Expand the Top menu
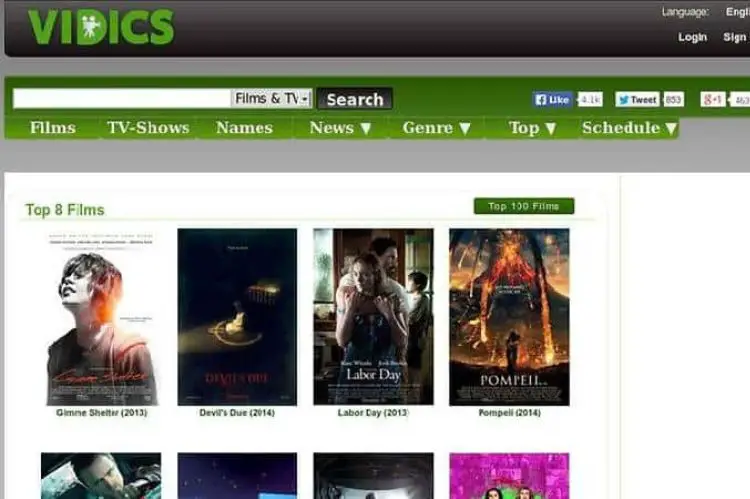Image resolution: width=750 pixels, height=499 pixels. 532,128
